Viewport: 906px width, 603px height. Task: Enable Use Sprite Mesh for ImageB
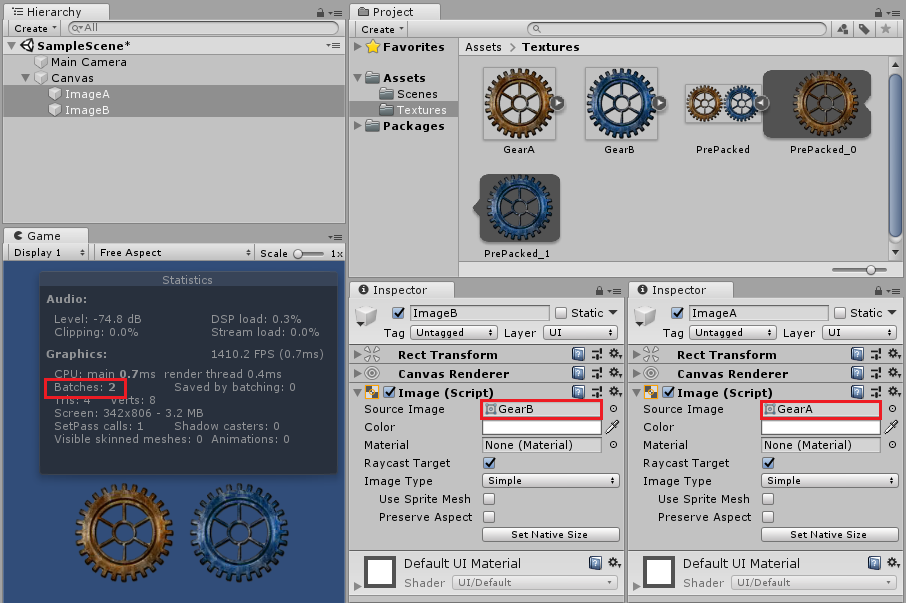click(x=489, y=498)
